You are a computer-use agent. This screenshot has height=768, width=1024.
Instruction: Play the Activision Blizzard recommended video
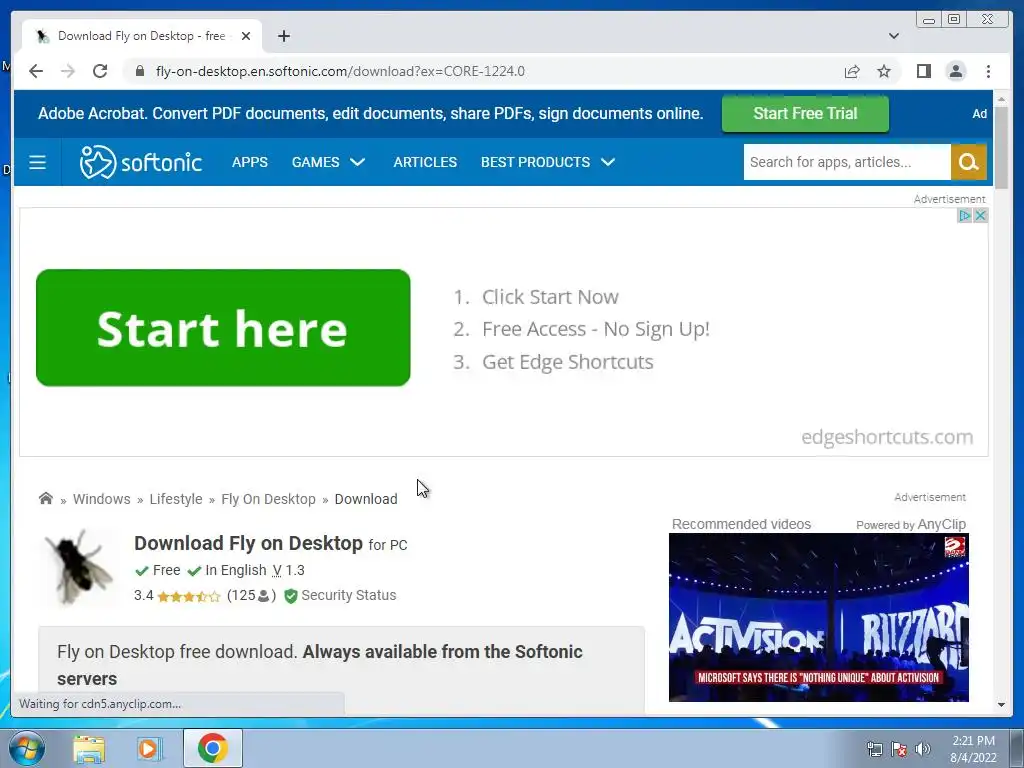818,617
